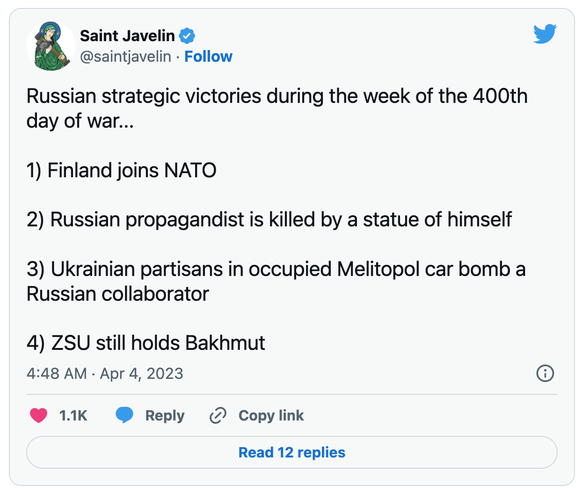
Task: Click the 'ZSU still holds Bakhmut' line
Action: coord(146,343)
